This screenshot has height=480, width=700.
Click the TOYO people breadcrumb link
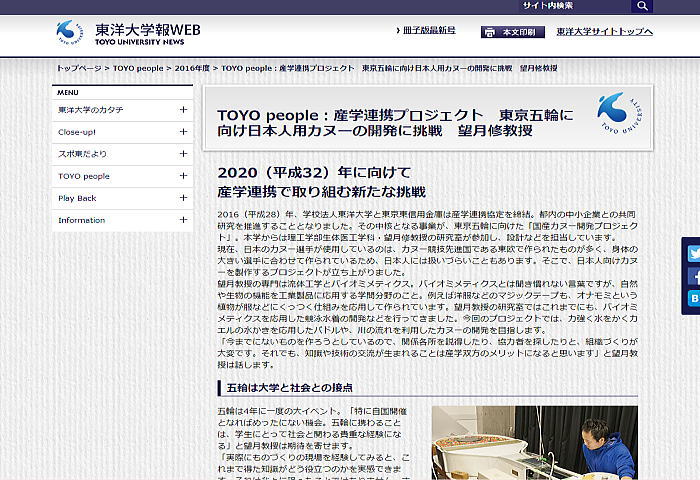pyautogui.click(x=138, y=68)
